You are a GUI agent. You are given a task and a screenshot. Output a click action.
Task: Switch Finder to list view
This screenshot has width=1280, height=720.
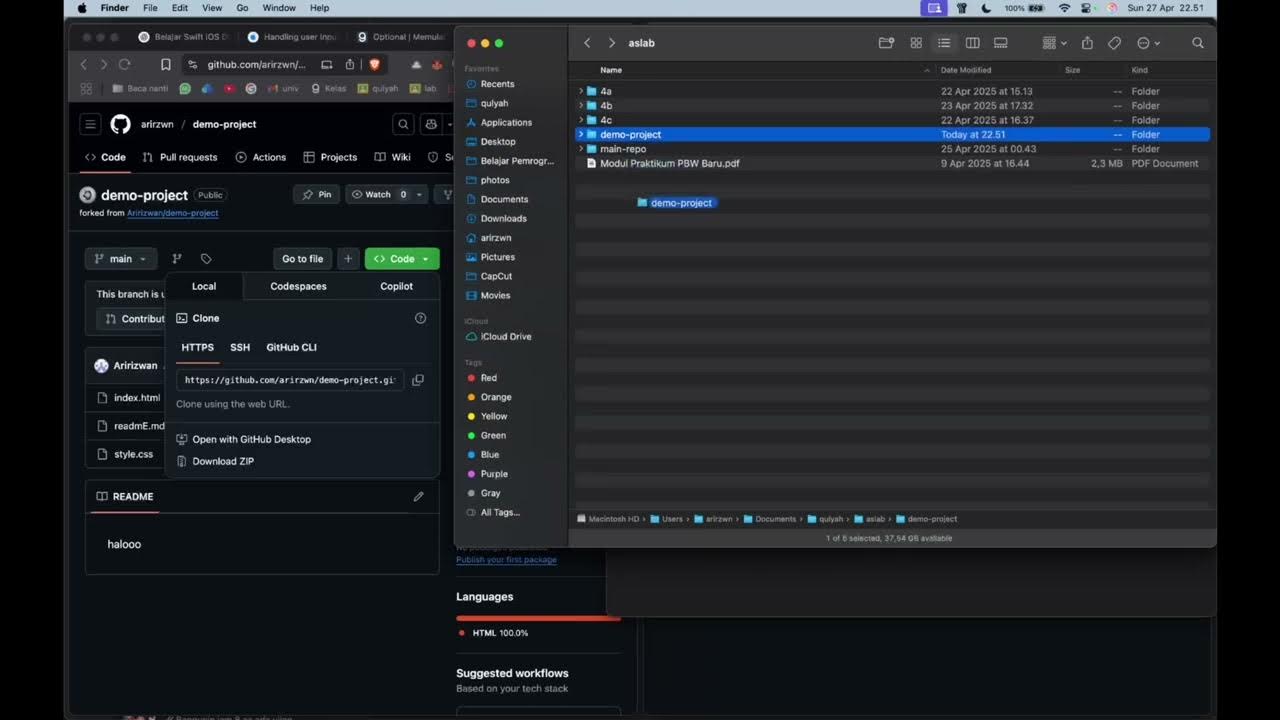pos(944,43)
